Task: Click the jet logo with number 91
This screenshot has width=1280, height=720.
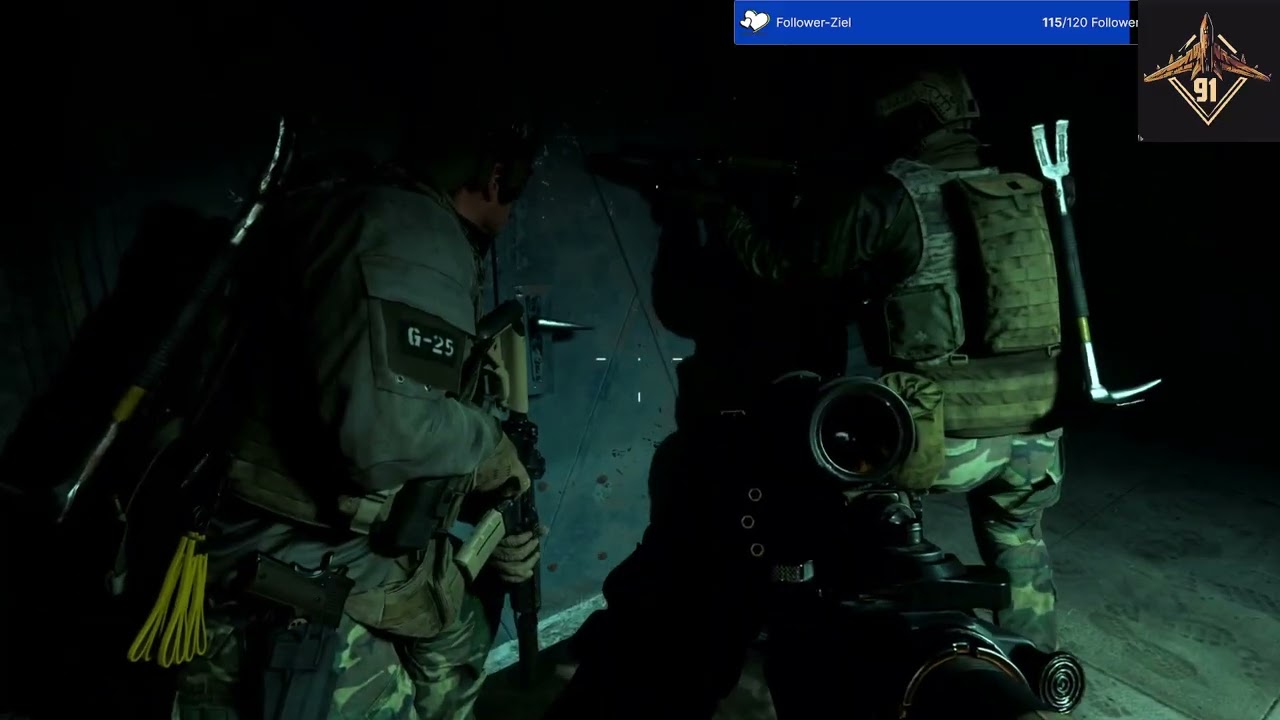Action: [1207, 69]
